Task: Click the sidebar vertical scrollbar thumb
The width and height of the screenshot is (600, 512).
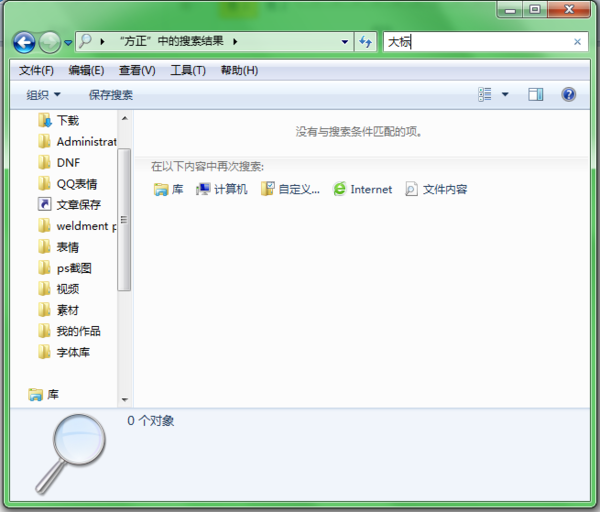Action: [x=124, y=220]
